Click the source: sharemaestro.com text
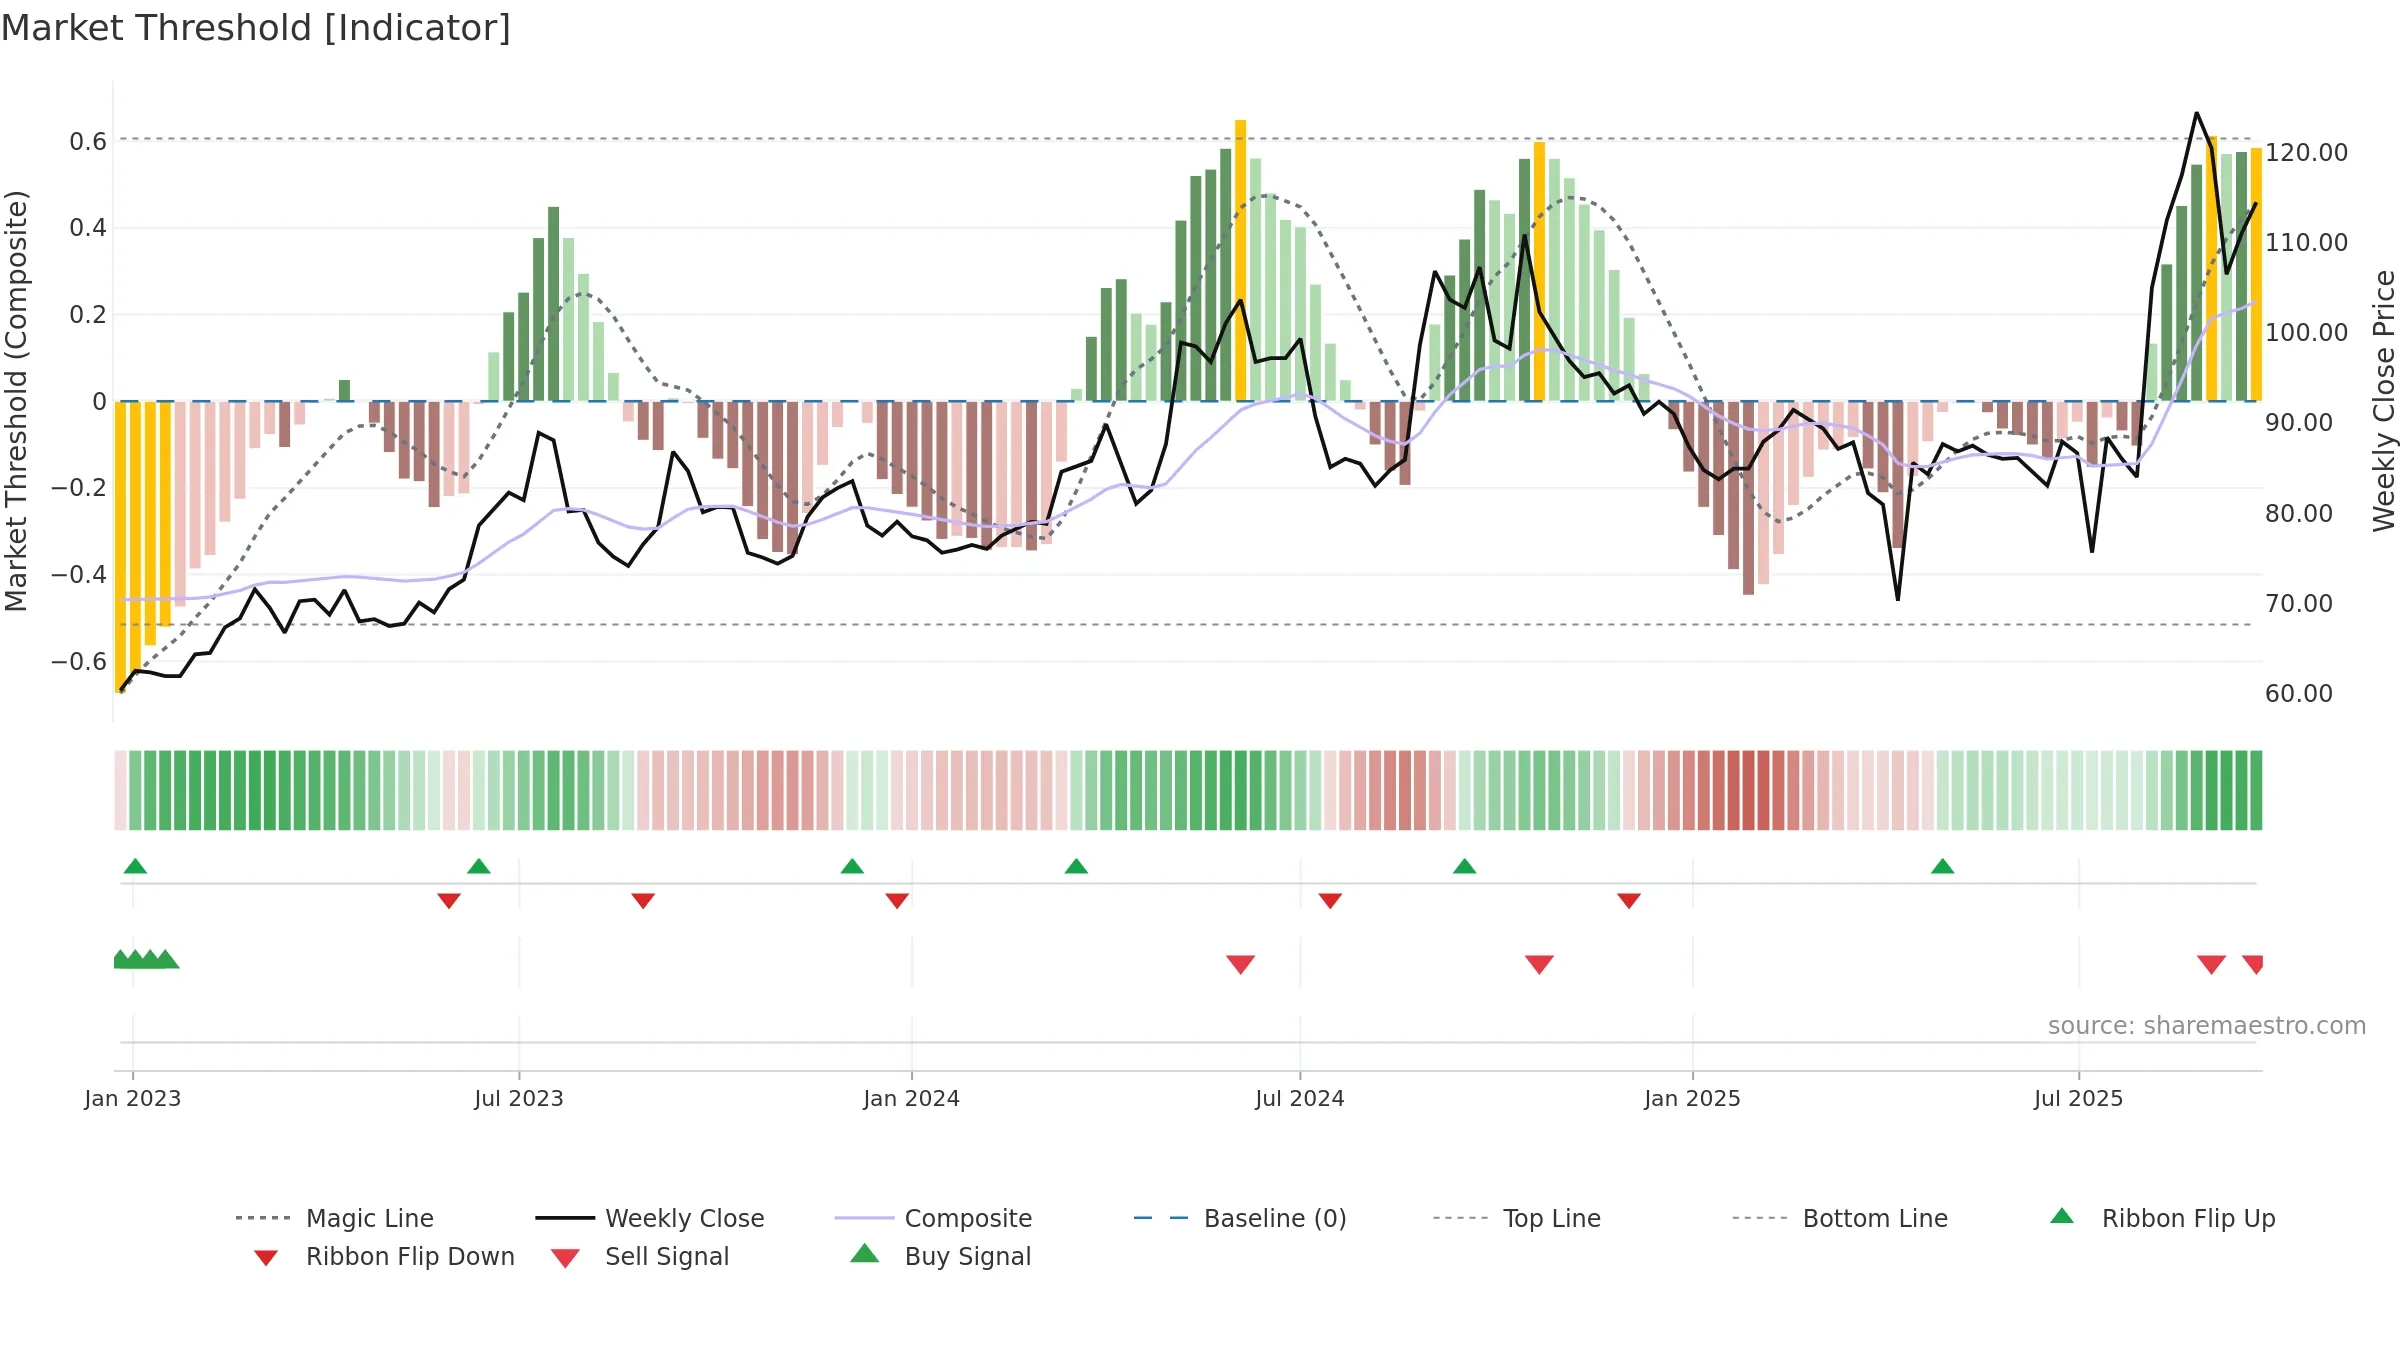2400x1350 pixels. point(2206,1026)
